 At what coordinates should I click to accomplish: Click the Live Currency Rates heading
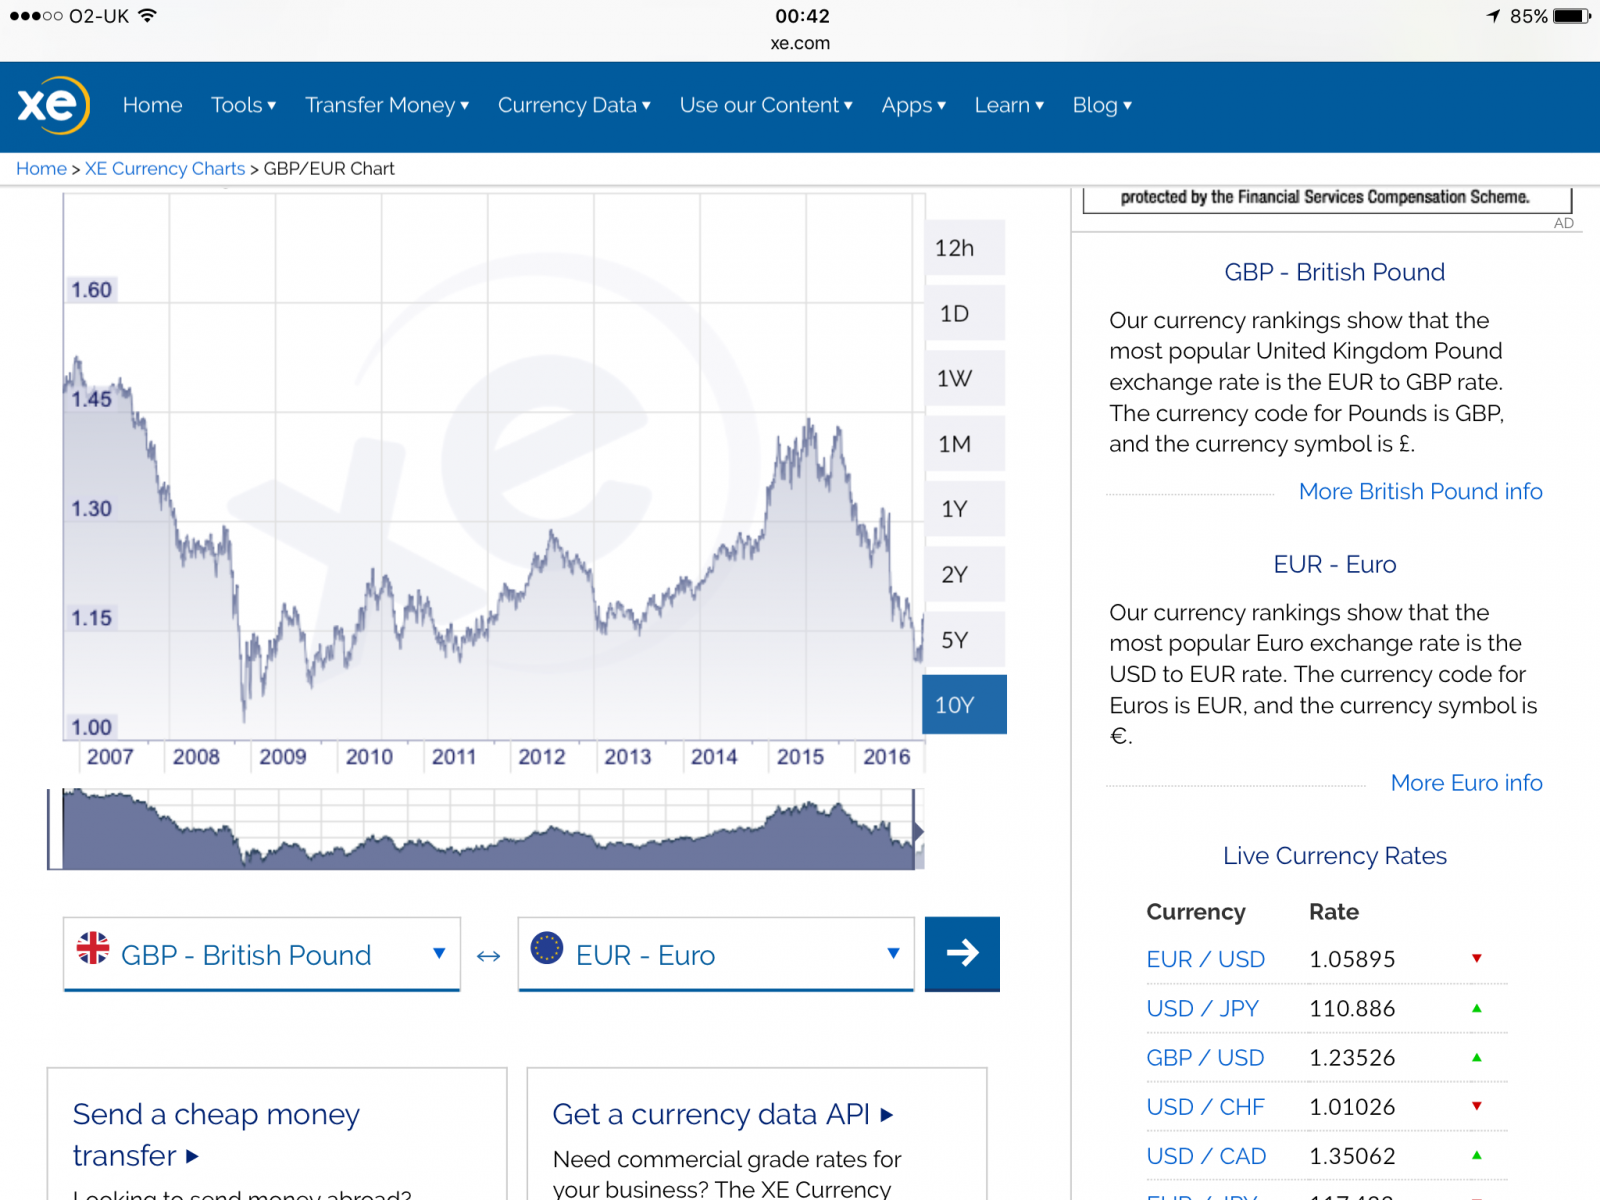tap(1334, 856)
